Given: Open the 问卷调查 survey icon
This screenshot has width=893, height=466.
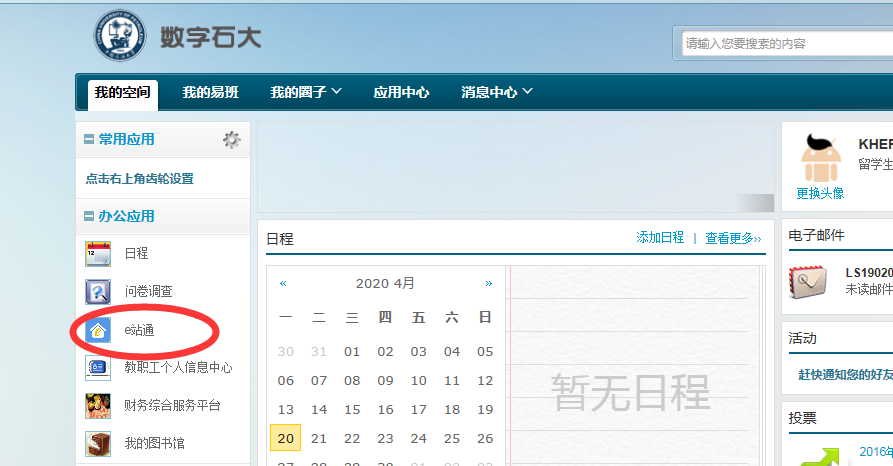Looking at the screenshot, I should click(x=98, y=292).
